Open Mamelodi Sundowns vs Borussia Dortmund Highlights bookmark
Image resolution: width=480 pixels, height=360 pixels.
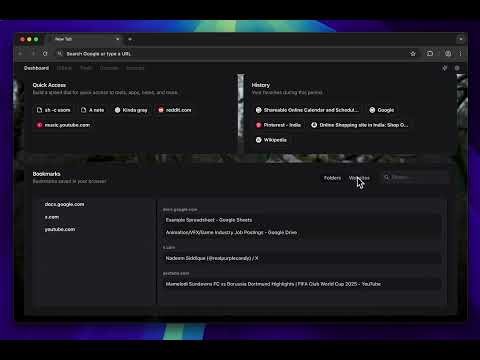[x=303, y=284]
